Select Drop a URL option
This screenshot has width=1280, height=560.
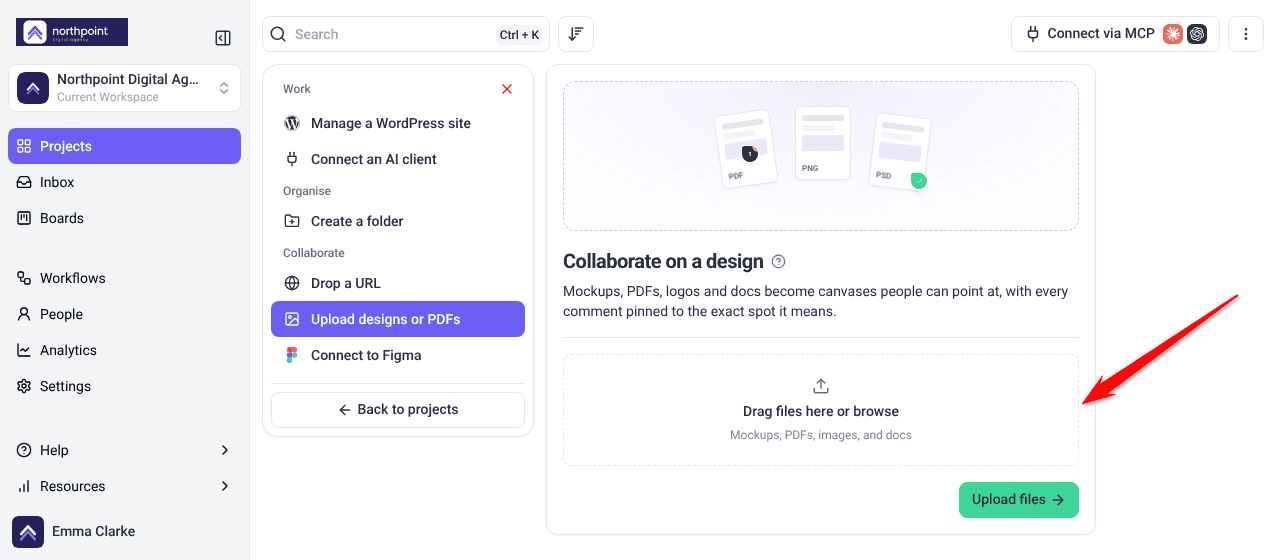pyautogui.click(x=398, y=283)
